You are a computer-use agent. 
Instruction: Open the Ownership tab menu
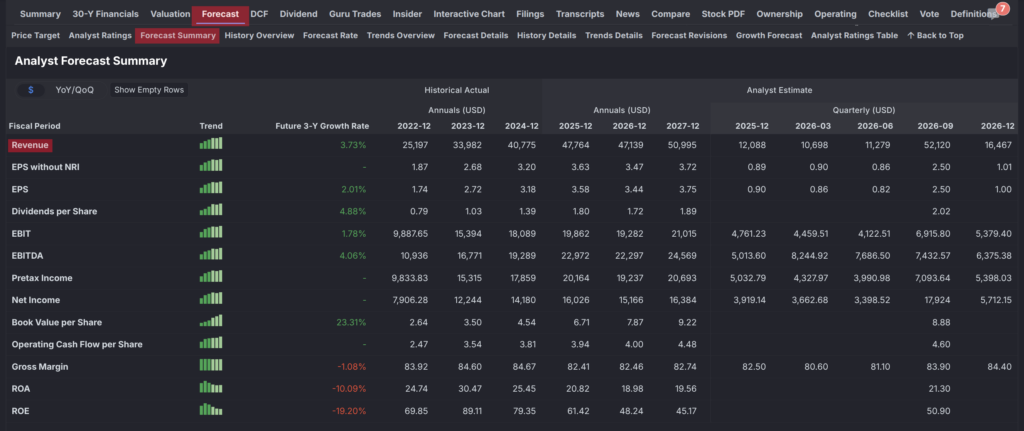(x=779, y=14)
